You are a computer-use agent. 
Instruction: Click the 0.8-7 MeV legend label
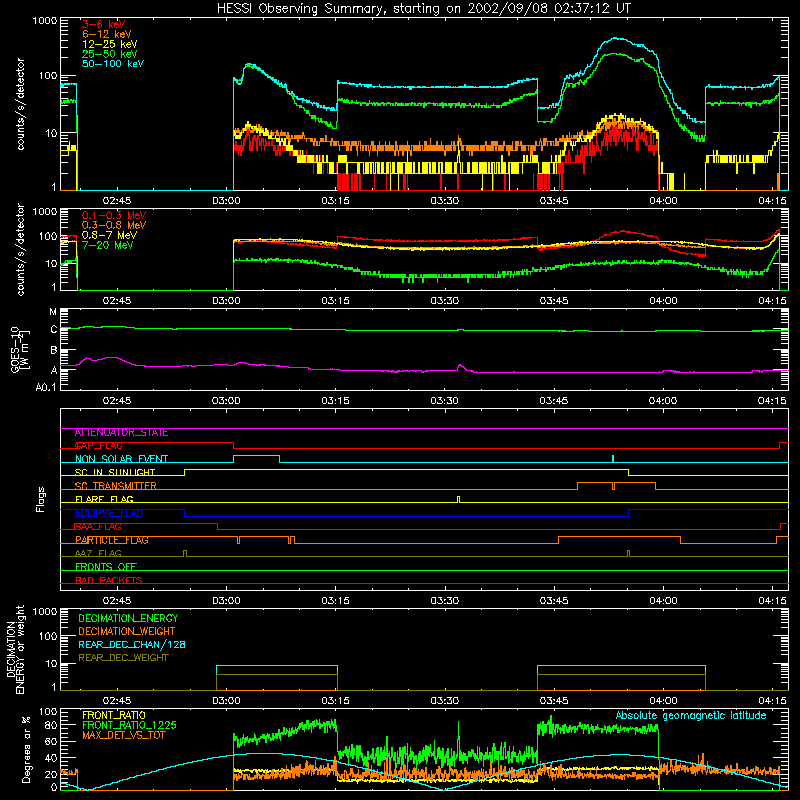click(x=109, y=235)
